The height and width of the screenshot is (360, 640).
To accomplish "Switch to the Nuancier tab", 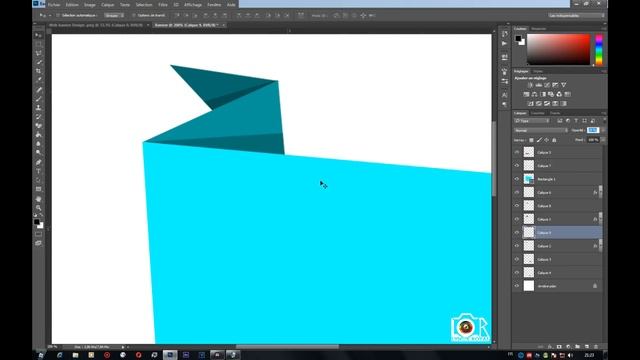I will pos(539,29).
